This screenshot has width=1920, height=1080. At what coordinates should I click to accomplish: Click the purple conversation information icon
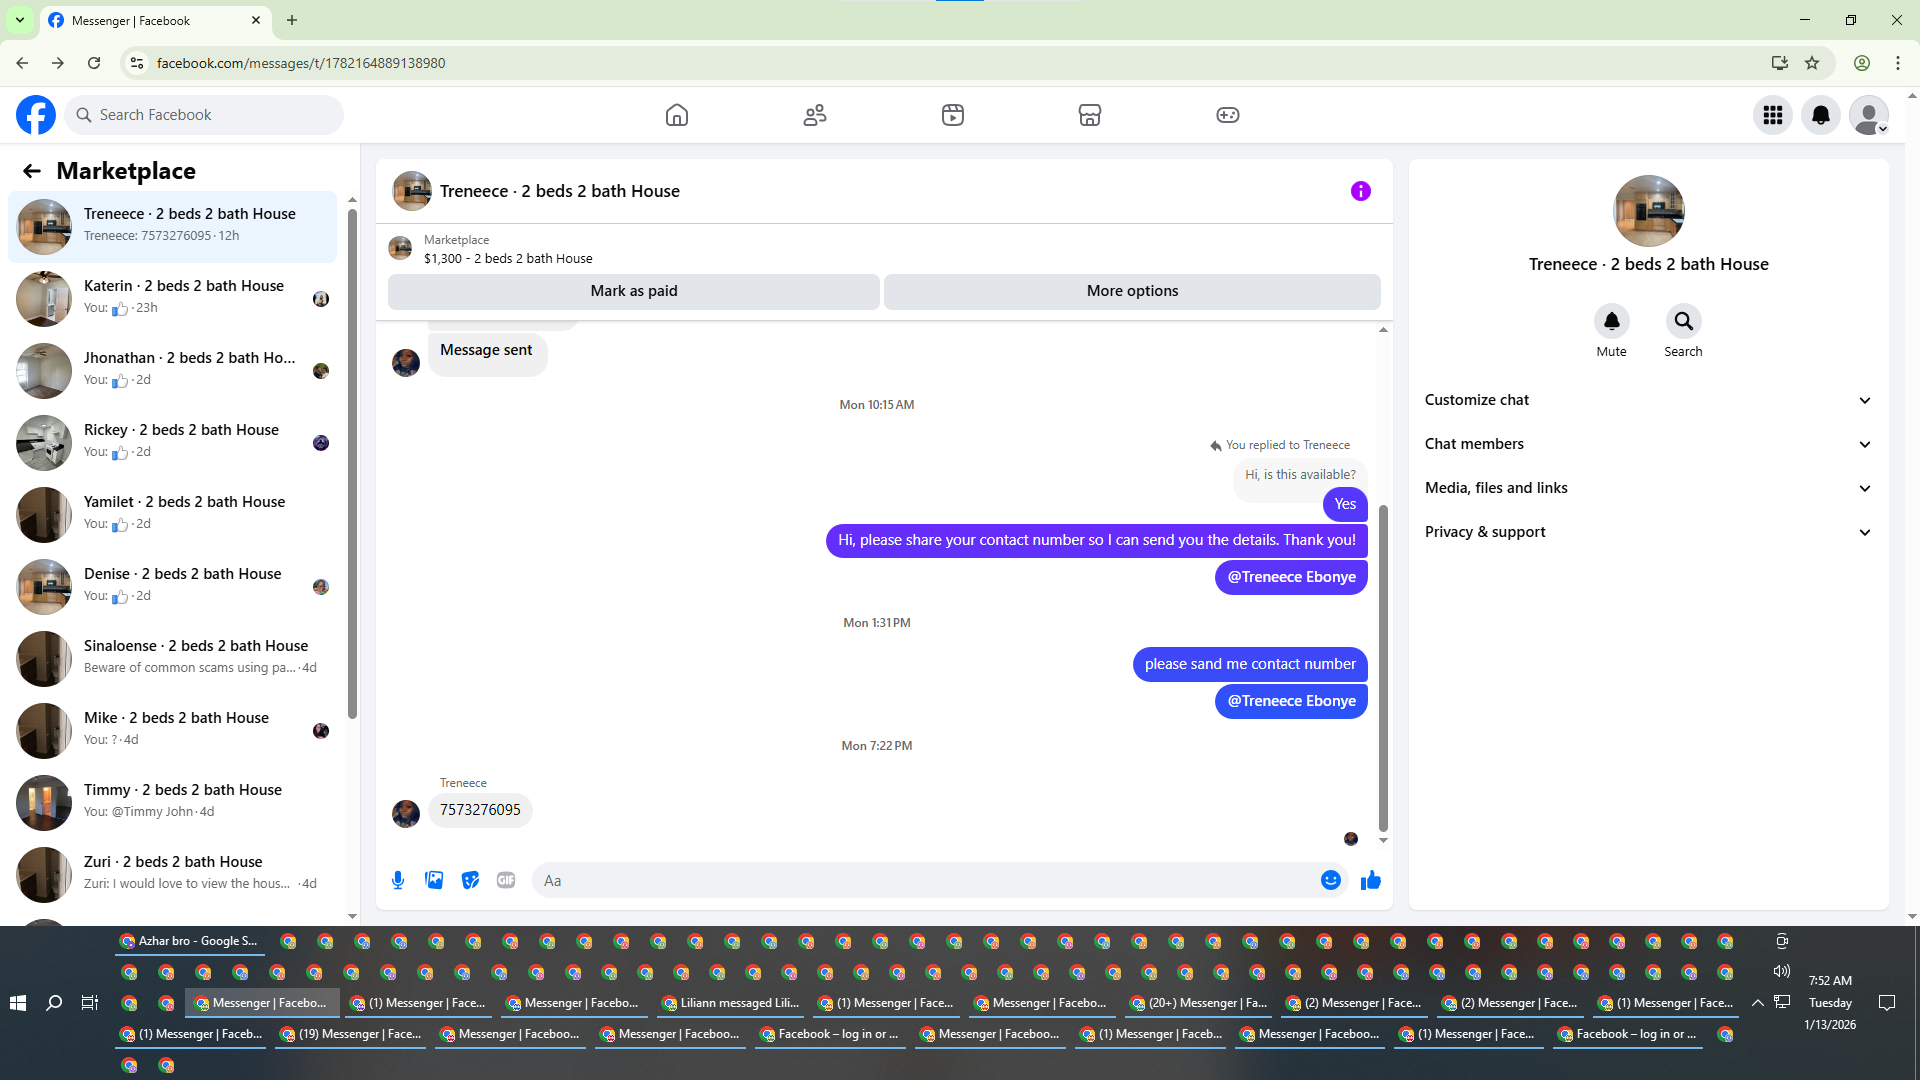(1360, 191)
